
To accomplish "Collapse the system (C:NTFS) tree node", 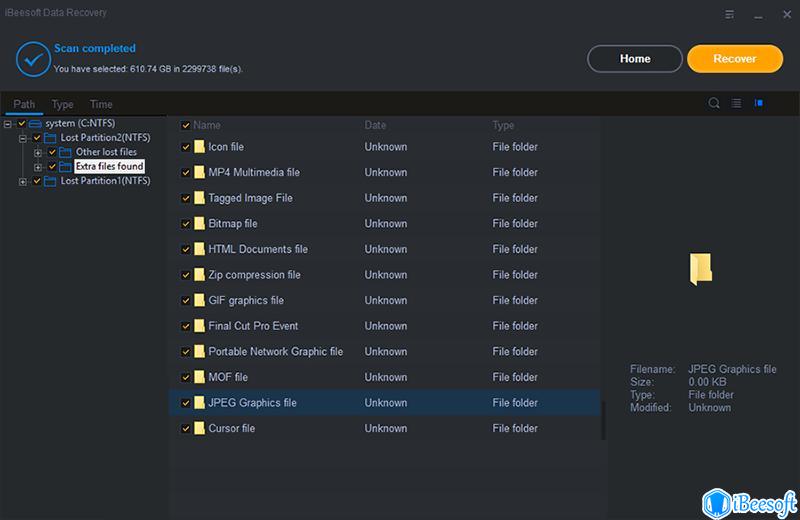I will pos(8,123).
